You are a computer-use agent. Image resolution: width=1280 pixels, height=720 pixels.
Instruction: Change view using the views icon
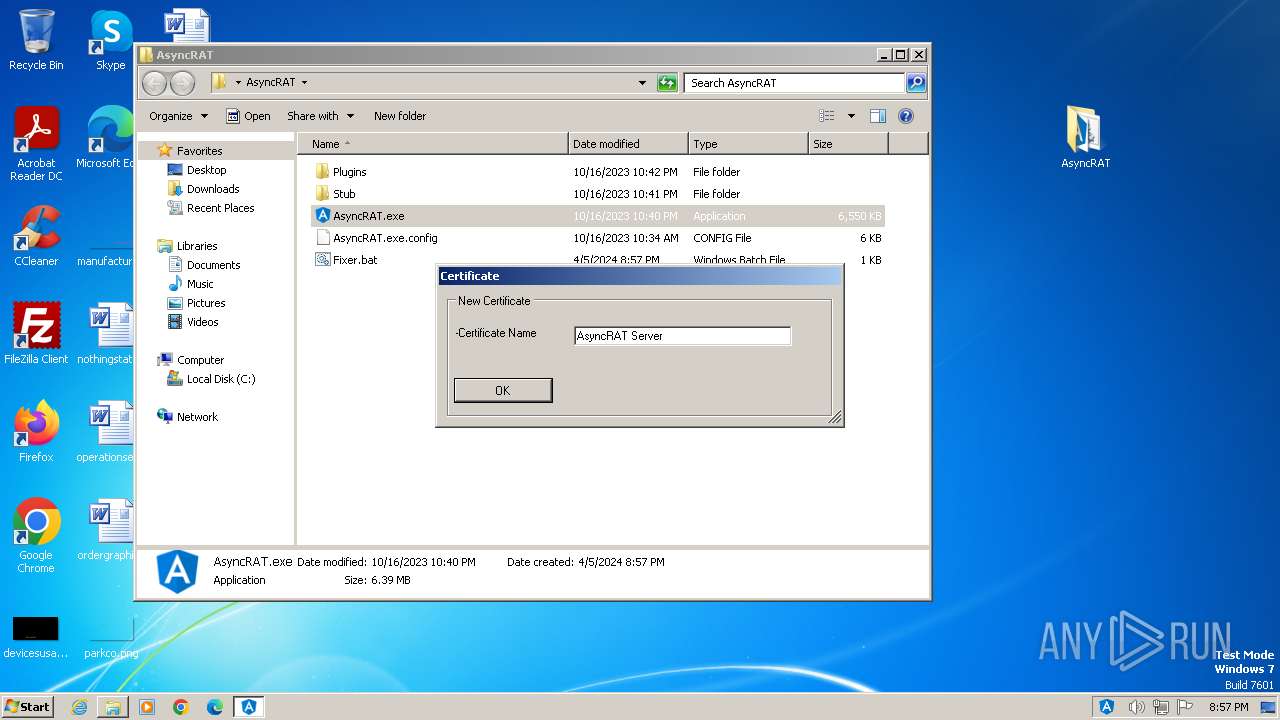[x=827, y=116]
